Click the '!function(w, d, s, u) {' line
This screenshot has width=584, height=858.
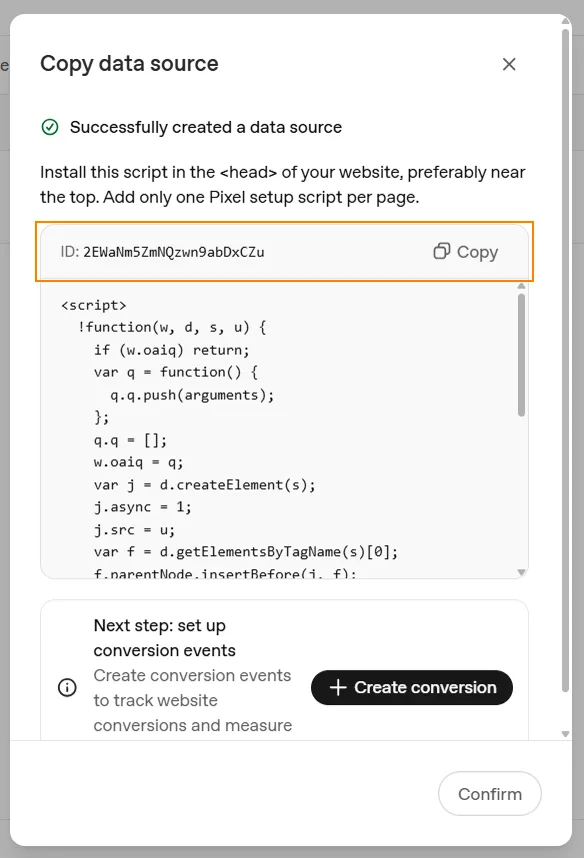[172, 327]
